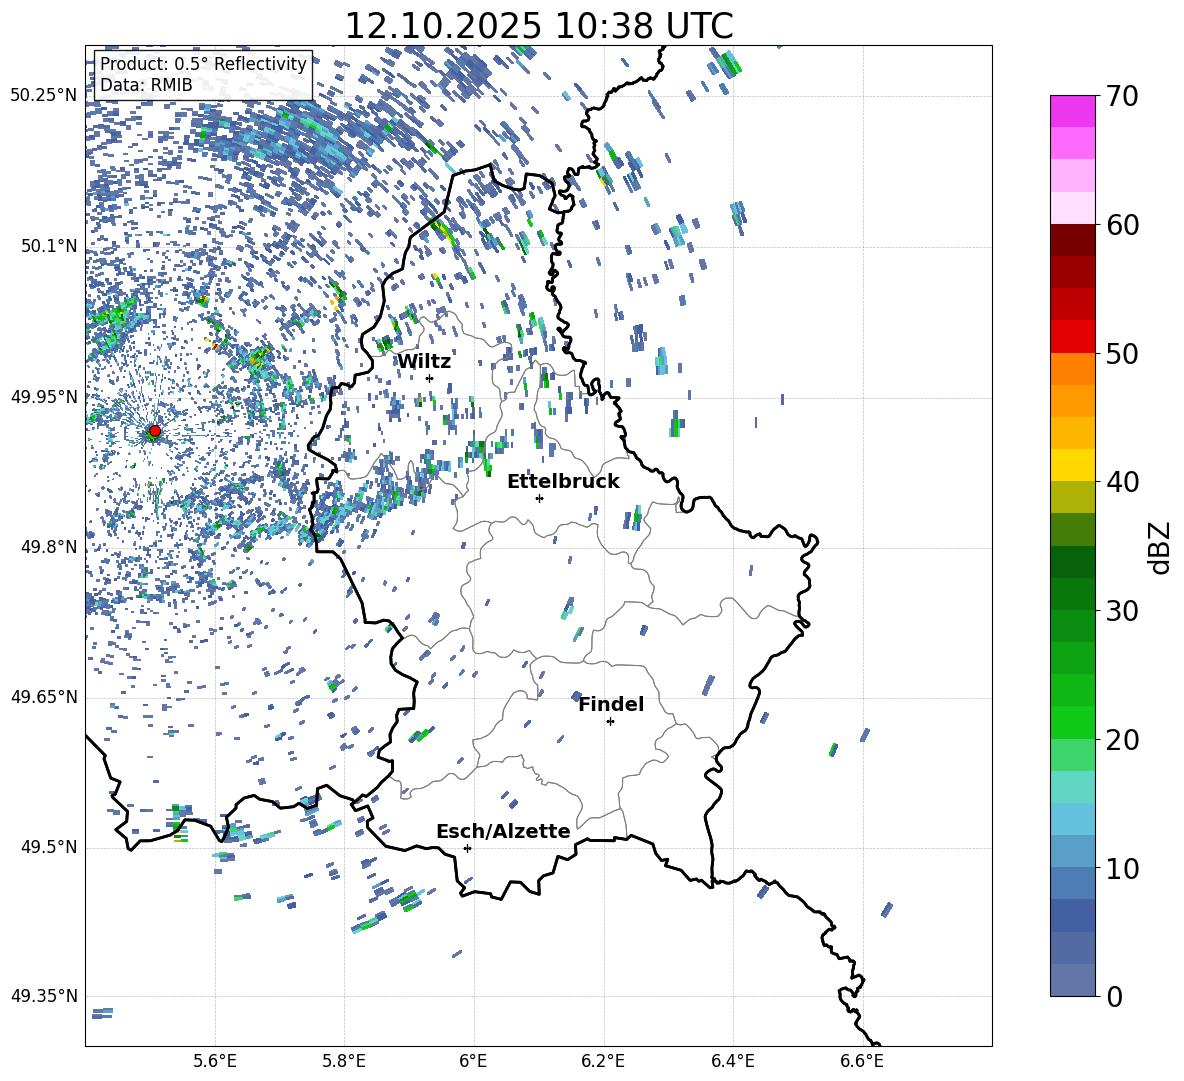Click the title 12.10.2025 10:38 UTC
Image resolution: width=1184 pixels, height=1081 pixels.
click(x=538, y=26)
